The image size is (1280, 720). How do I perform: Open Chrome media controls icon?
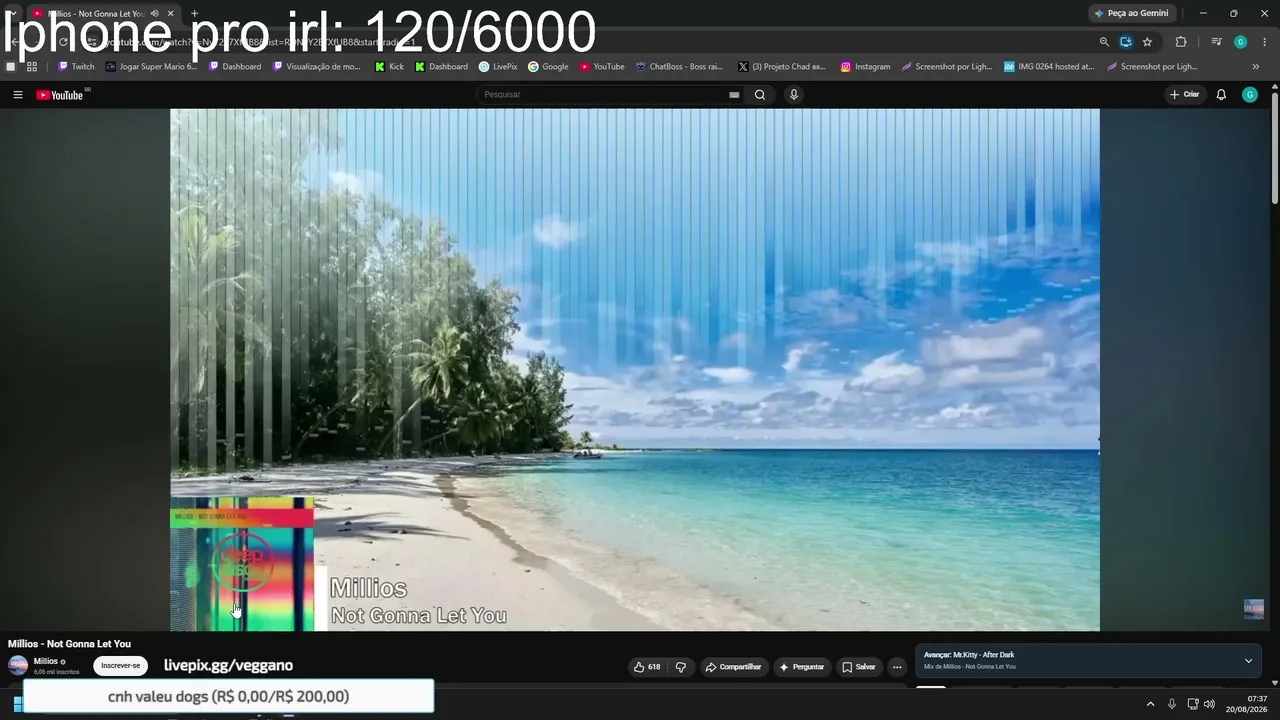point(1216,42)
